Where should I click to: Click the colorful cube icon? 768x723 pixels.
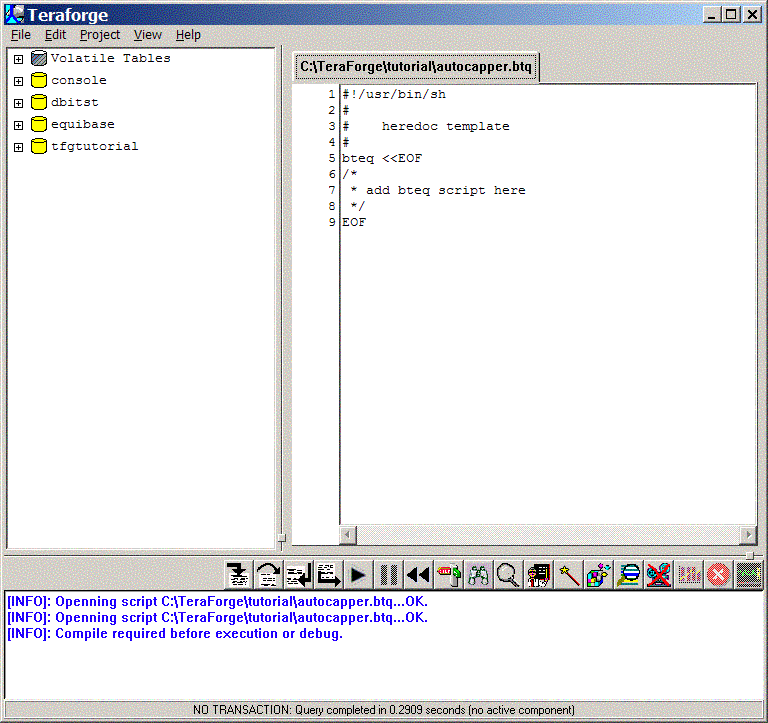pyautogui.click(x=599, y=575)
